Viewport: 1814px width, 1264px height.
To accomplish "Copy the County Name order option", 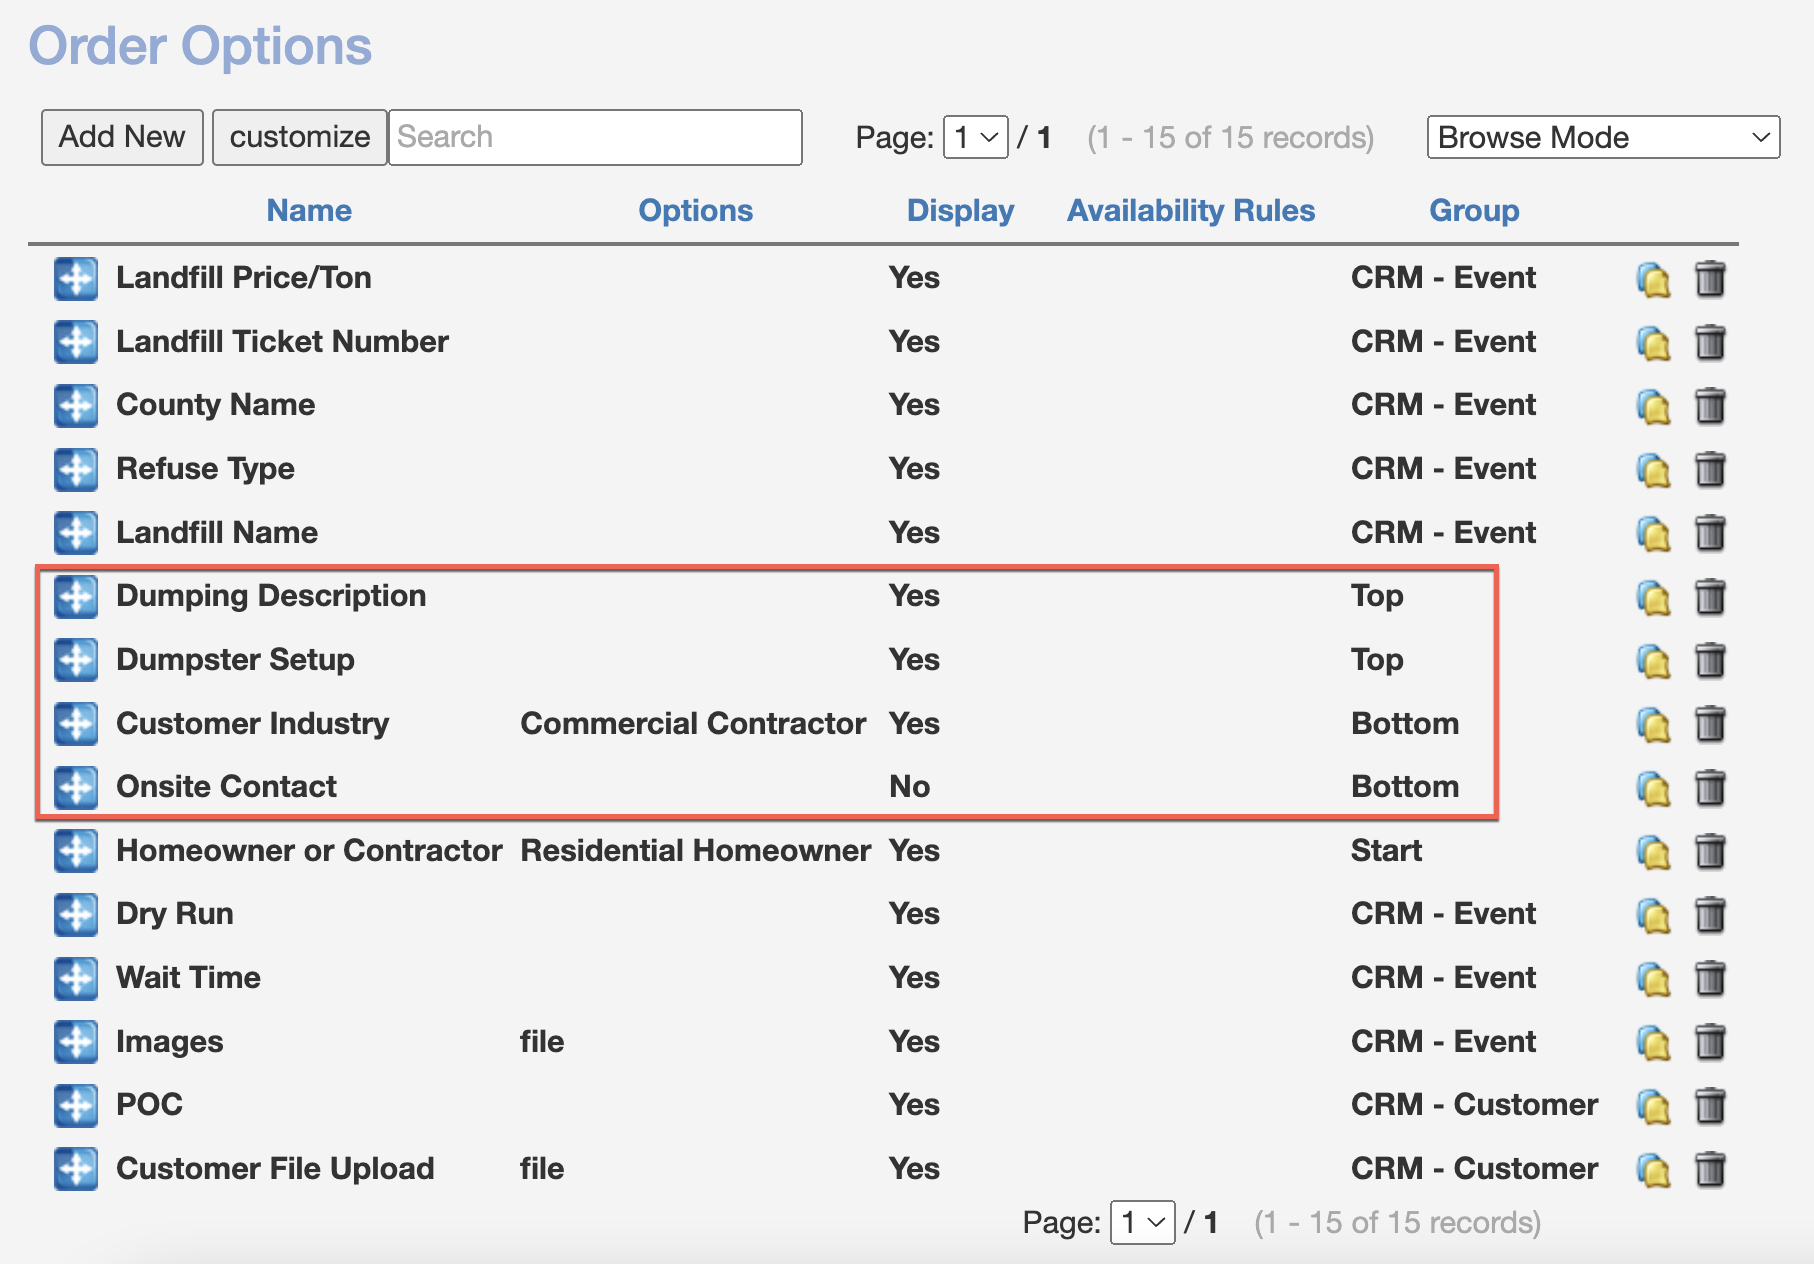I will tap(1653, 406).
